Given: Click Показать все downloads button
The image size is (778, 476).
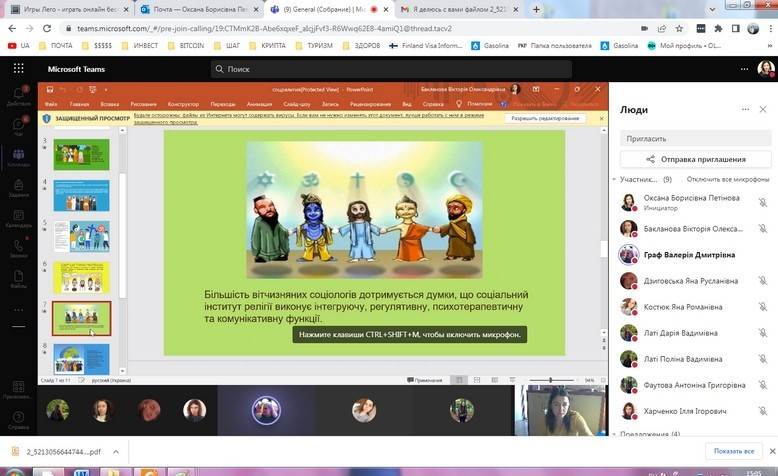Looking at the screenshot, I should point(734,451).
